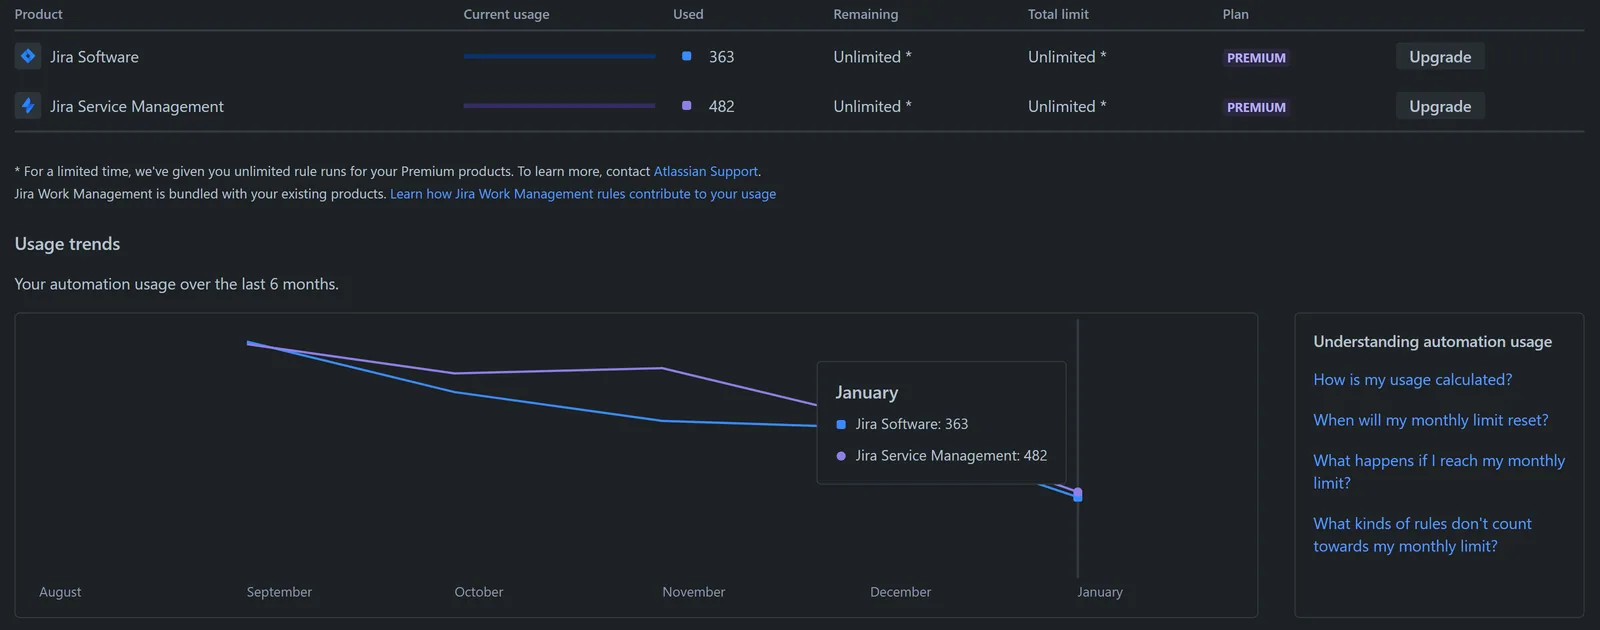Click Jira Software: 363 in tooltip
This screenshot has height=630, width=1600.
point(912,424)
